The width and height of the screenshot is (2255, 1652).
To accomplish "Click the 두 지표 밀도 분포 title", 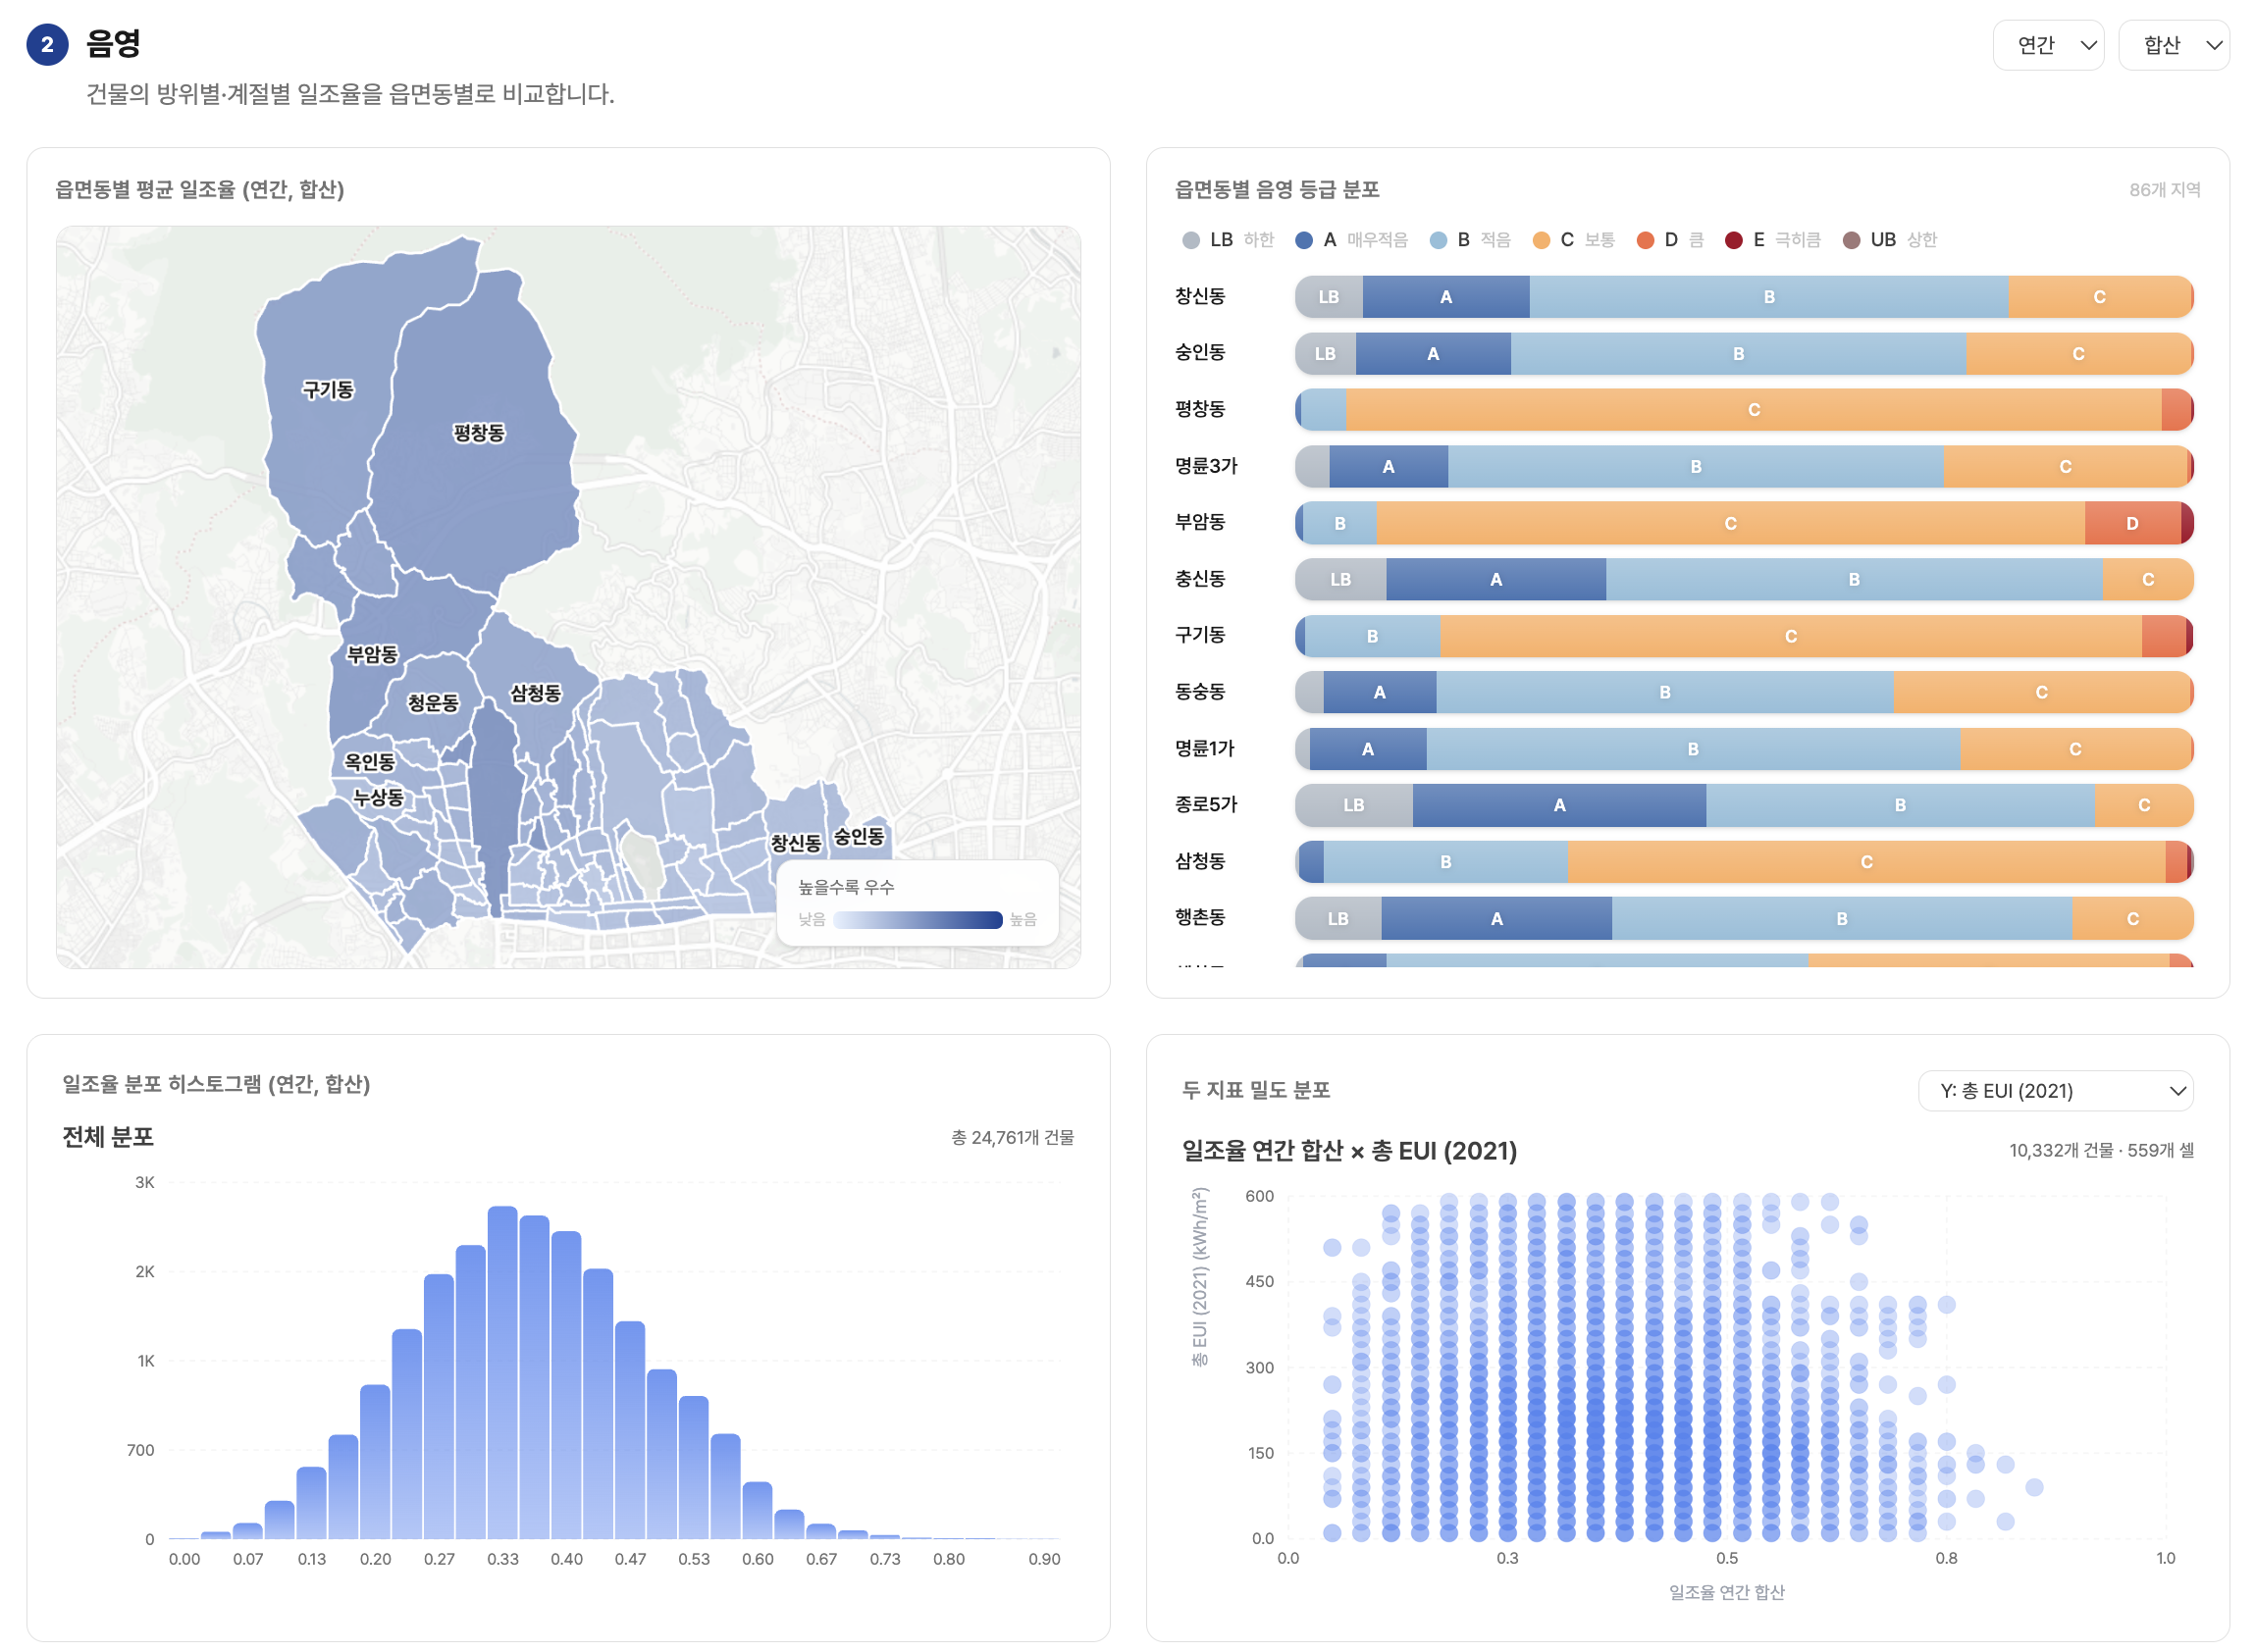I will (x=1255, y=1090).
